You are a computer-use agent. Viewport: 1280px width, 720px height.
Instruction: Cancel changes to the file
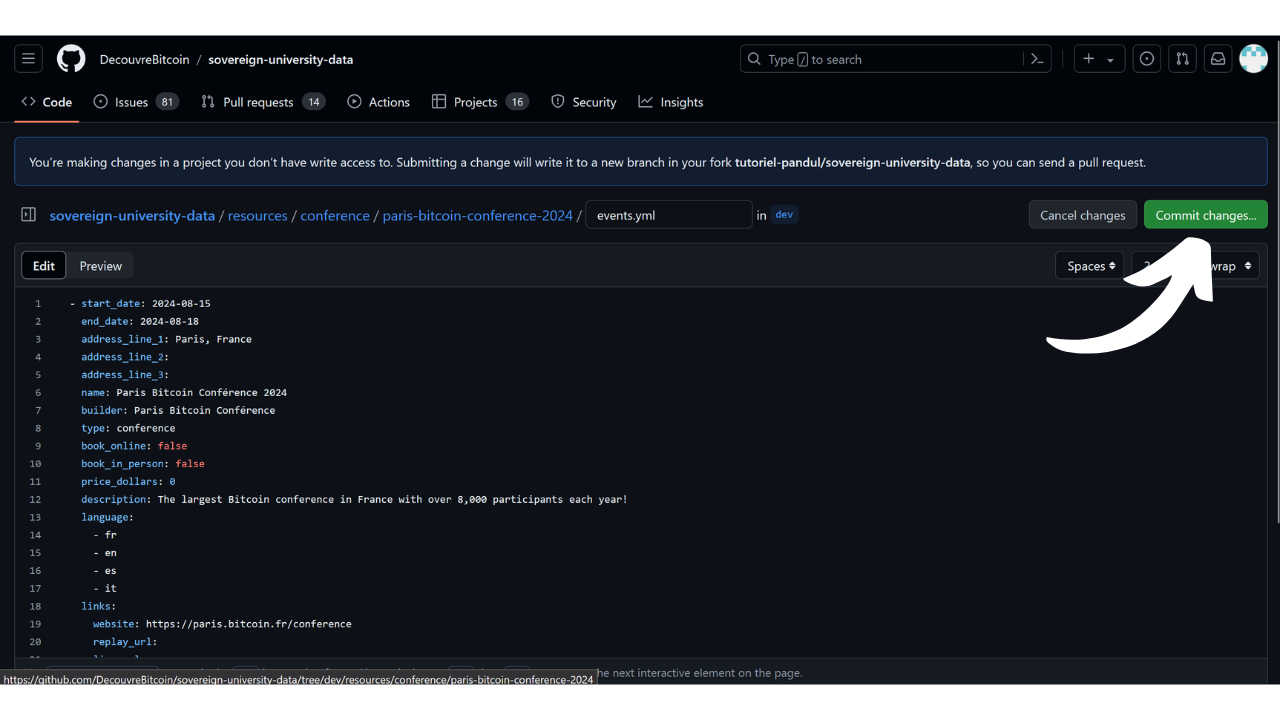pyautogui.click(x=1082, y=215)
